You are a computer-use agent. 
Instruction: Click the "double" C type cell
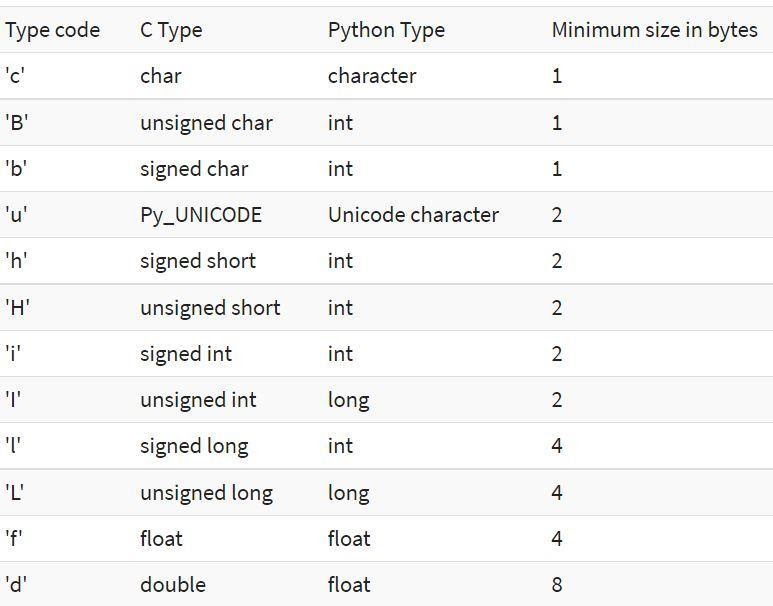tap(173, 585)
